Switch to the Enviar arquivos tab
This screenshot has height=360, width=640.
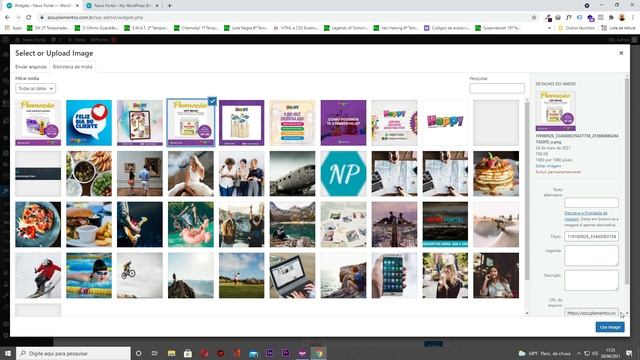click(x=31, y=67)
